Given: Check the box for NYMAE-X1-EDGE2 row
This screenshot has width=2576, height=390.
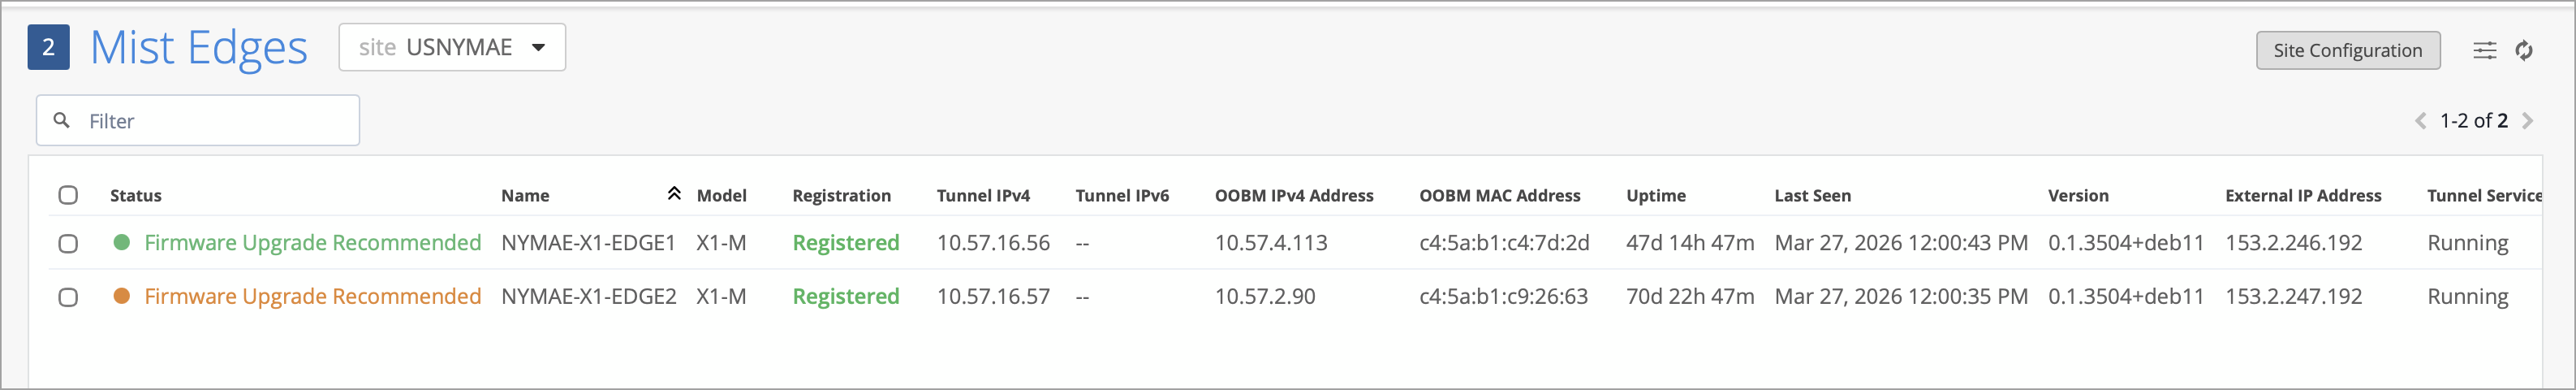Looking at the screenshot, I should [68, 297].
